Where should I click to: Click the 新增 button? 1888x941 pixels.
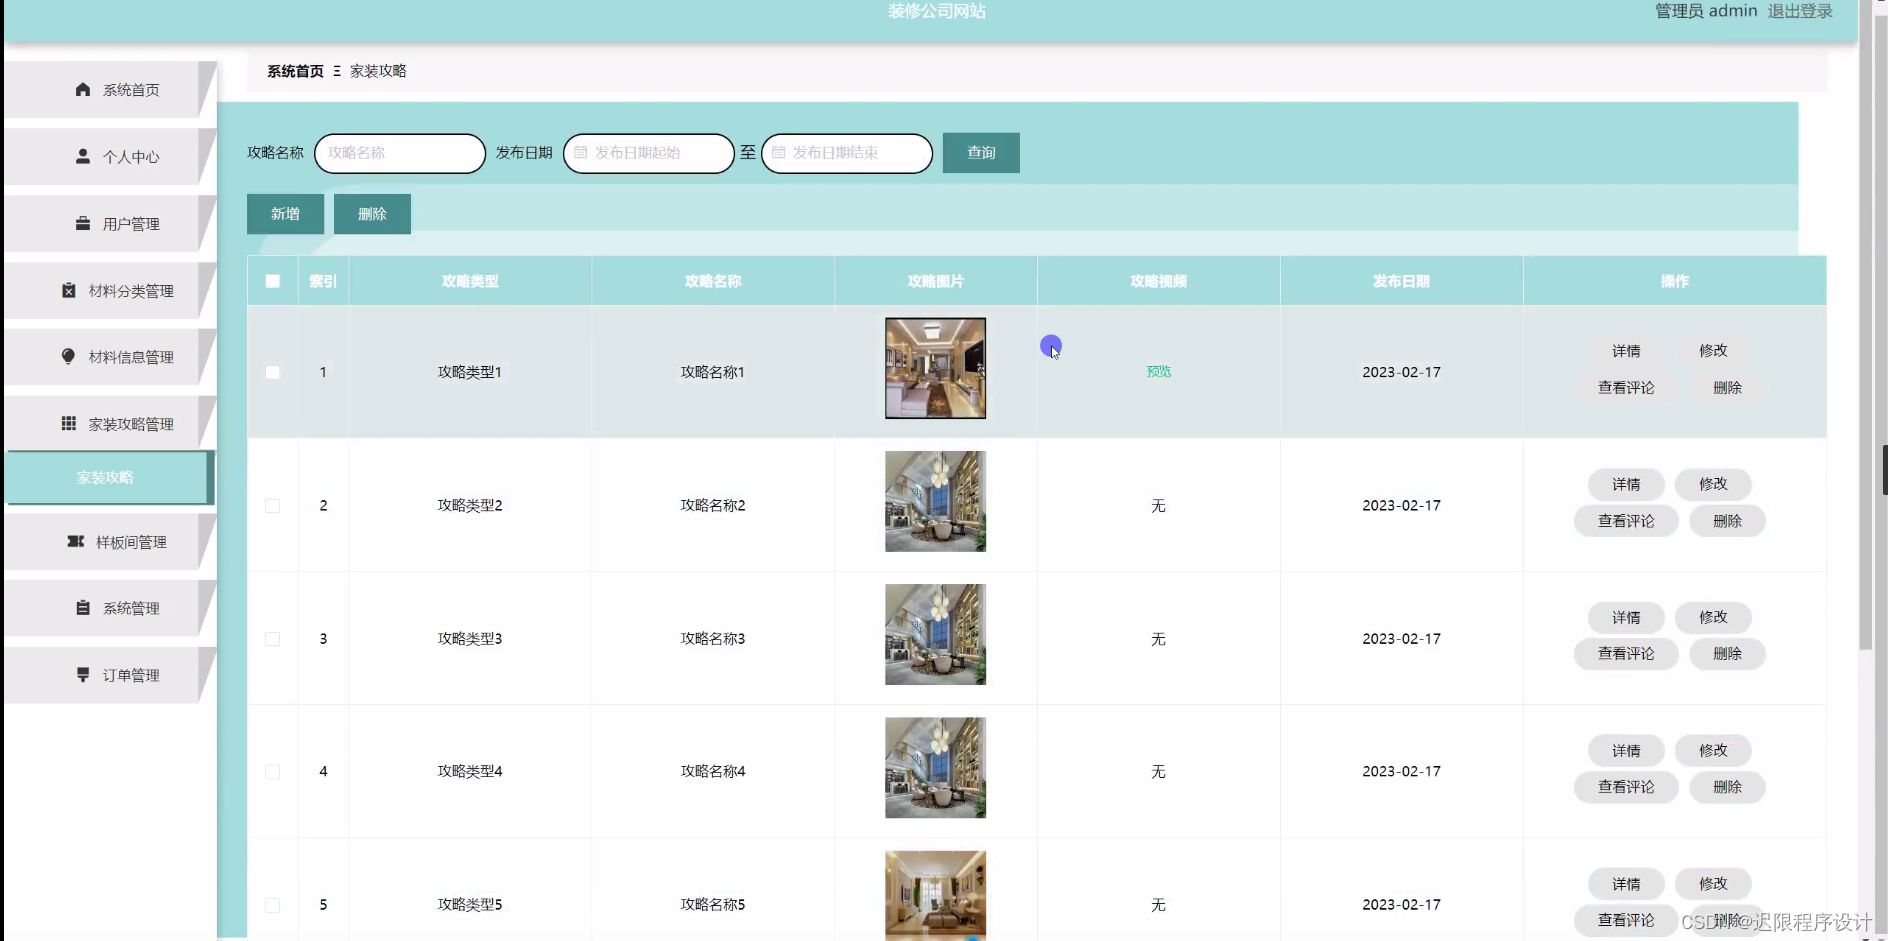tap(285, 214)
